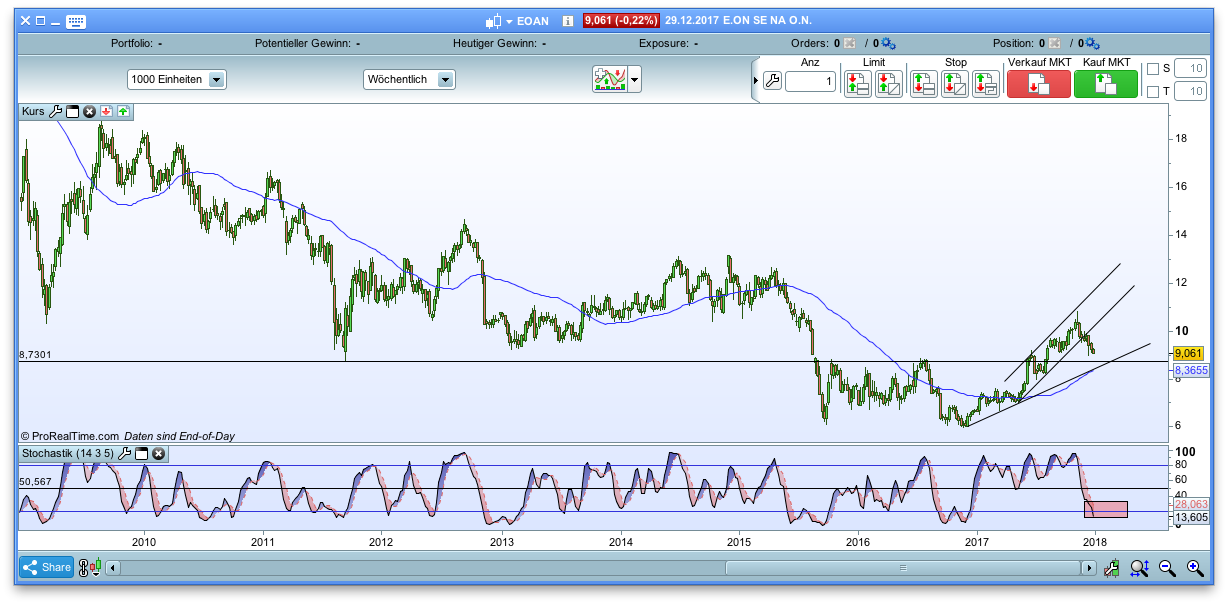1228x605 pixels.
Task: Click the Position settings gear icon
Action: point(1092,44)
